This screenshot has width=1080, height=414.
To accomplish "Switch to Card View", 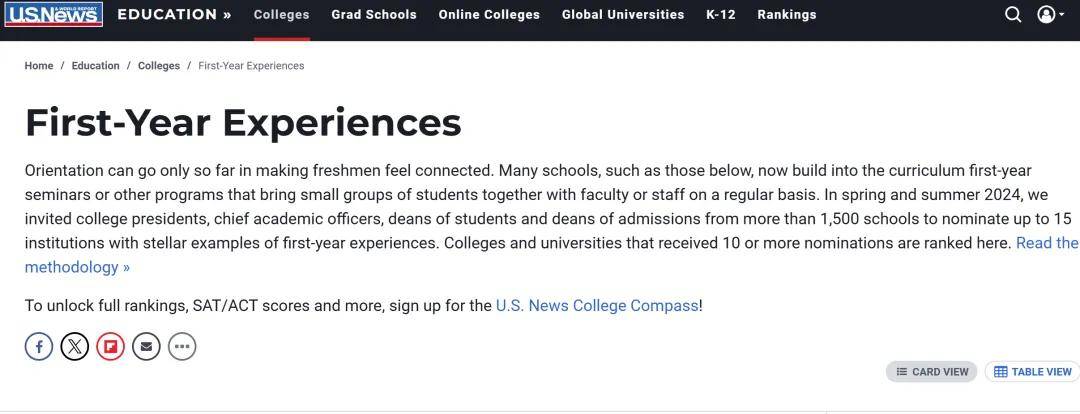I will pos(931,372).
